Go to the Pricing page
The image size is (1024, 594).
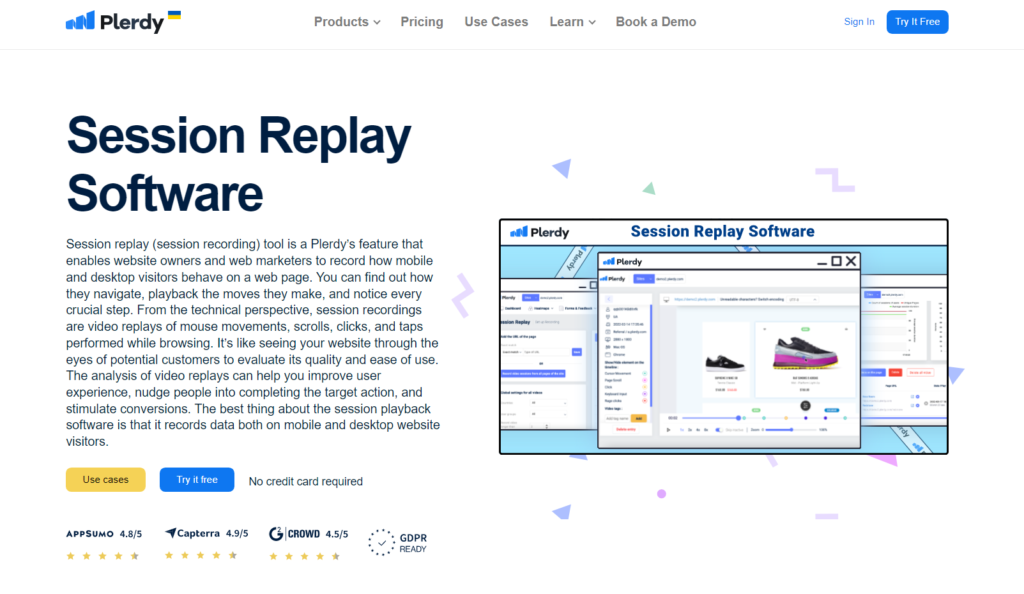point(422,22)
